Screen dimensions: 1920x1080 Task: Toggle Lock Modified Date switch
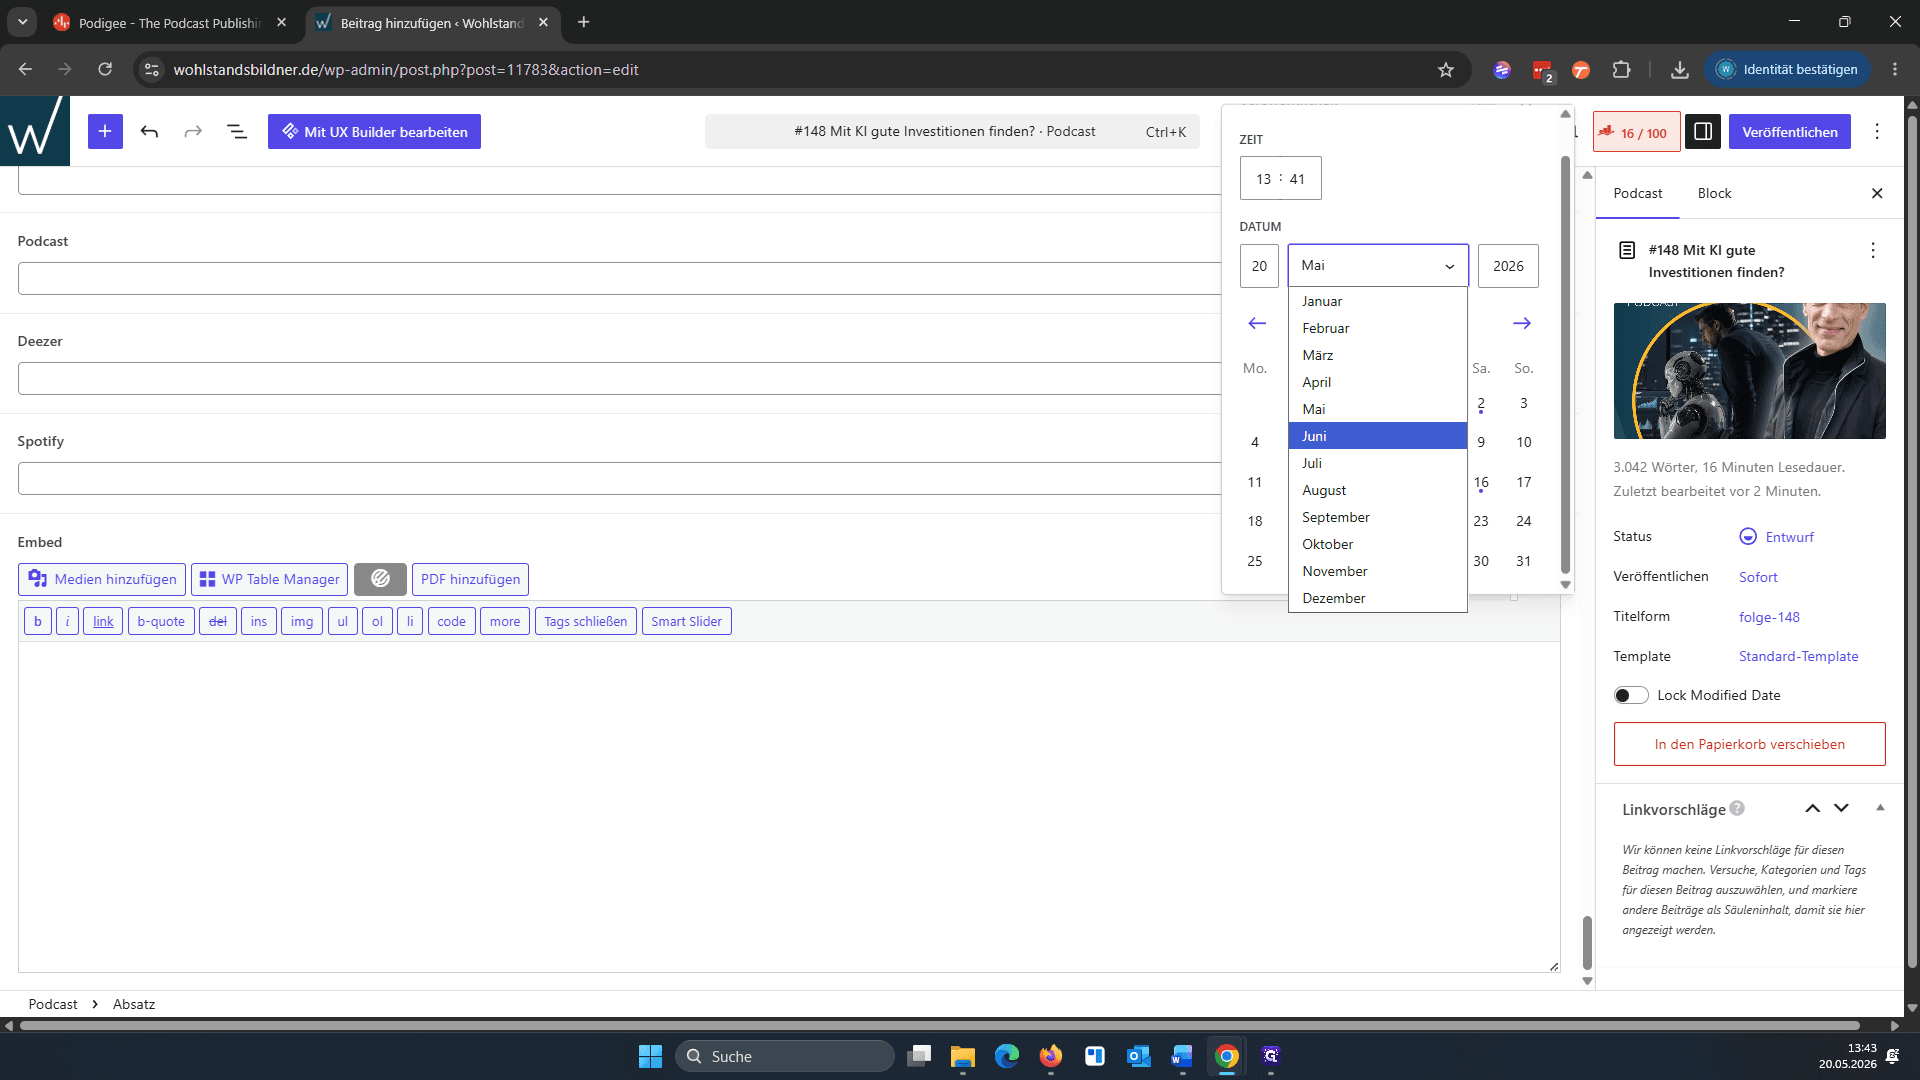pos(1631,695)
